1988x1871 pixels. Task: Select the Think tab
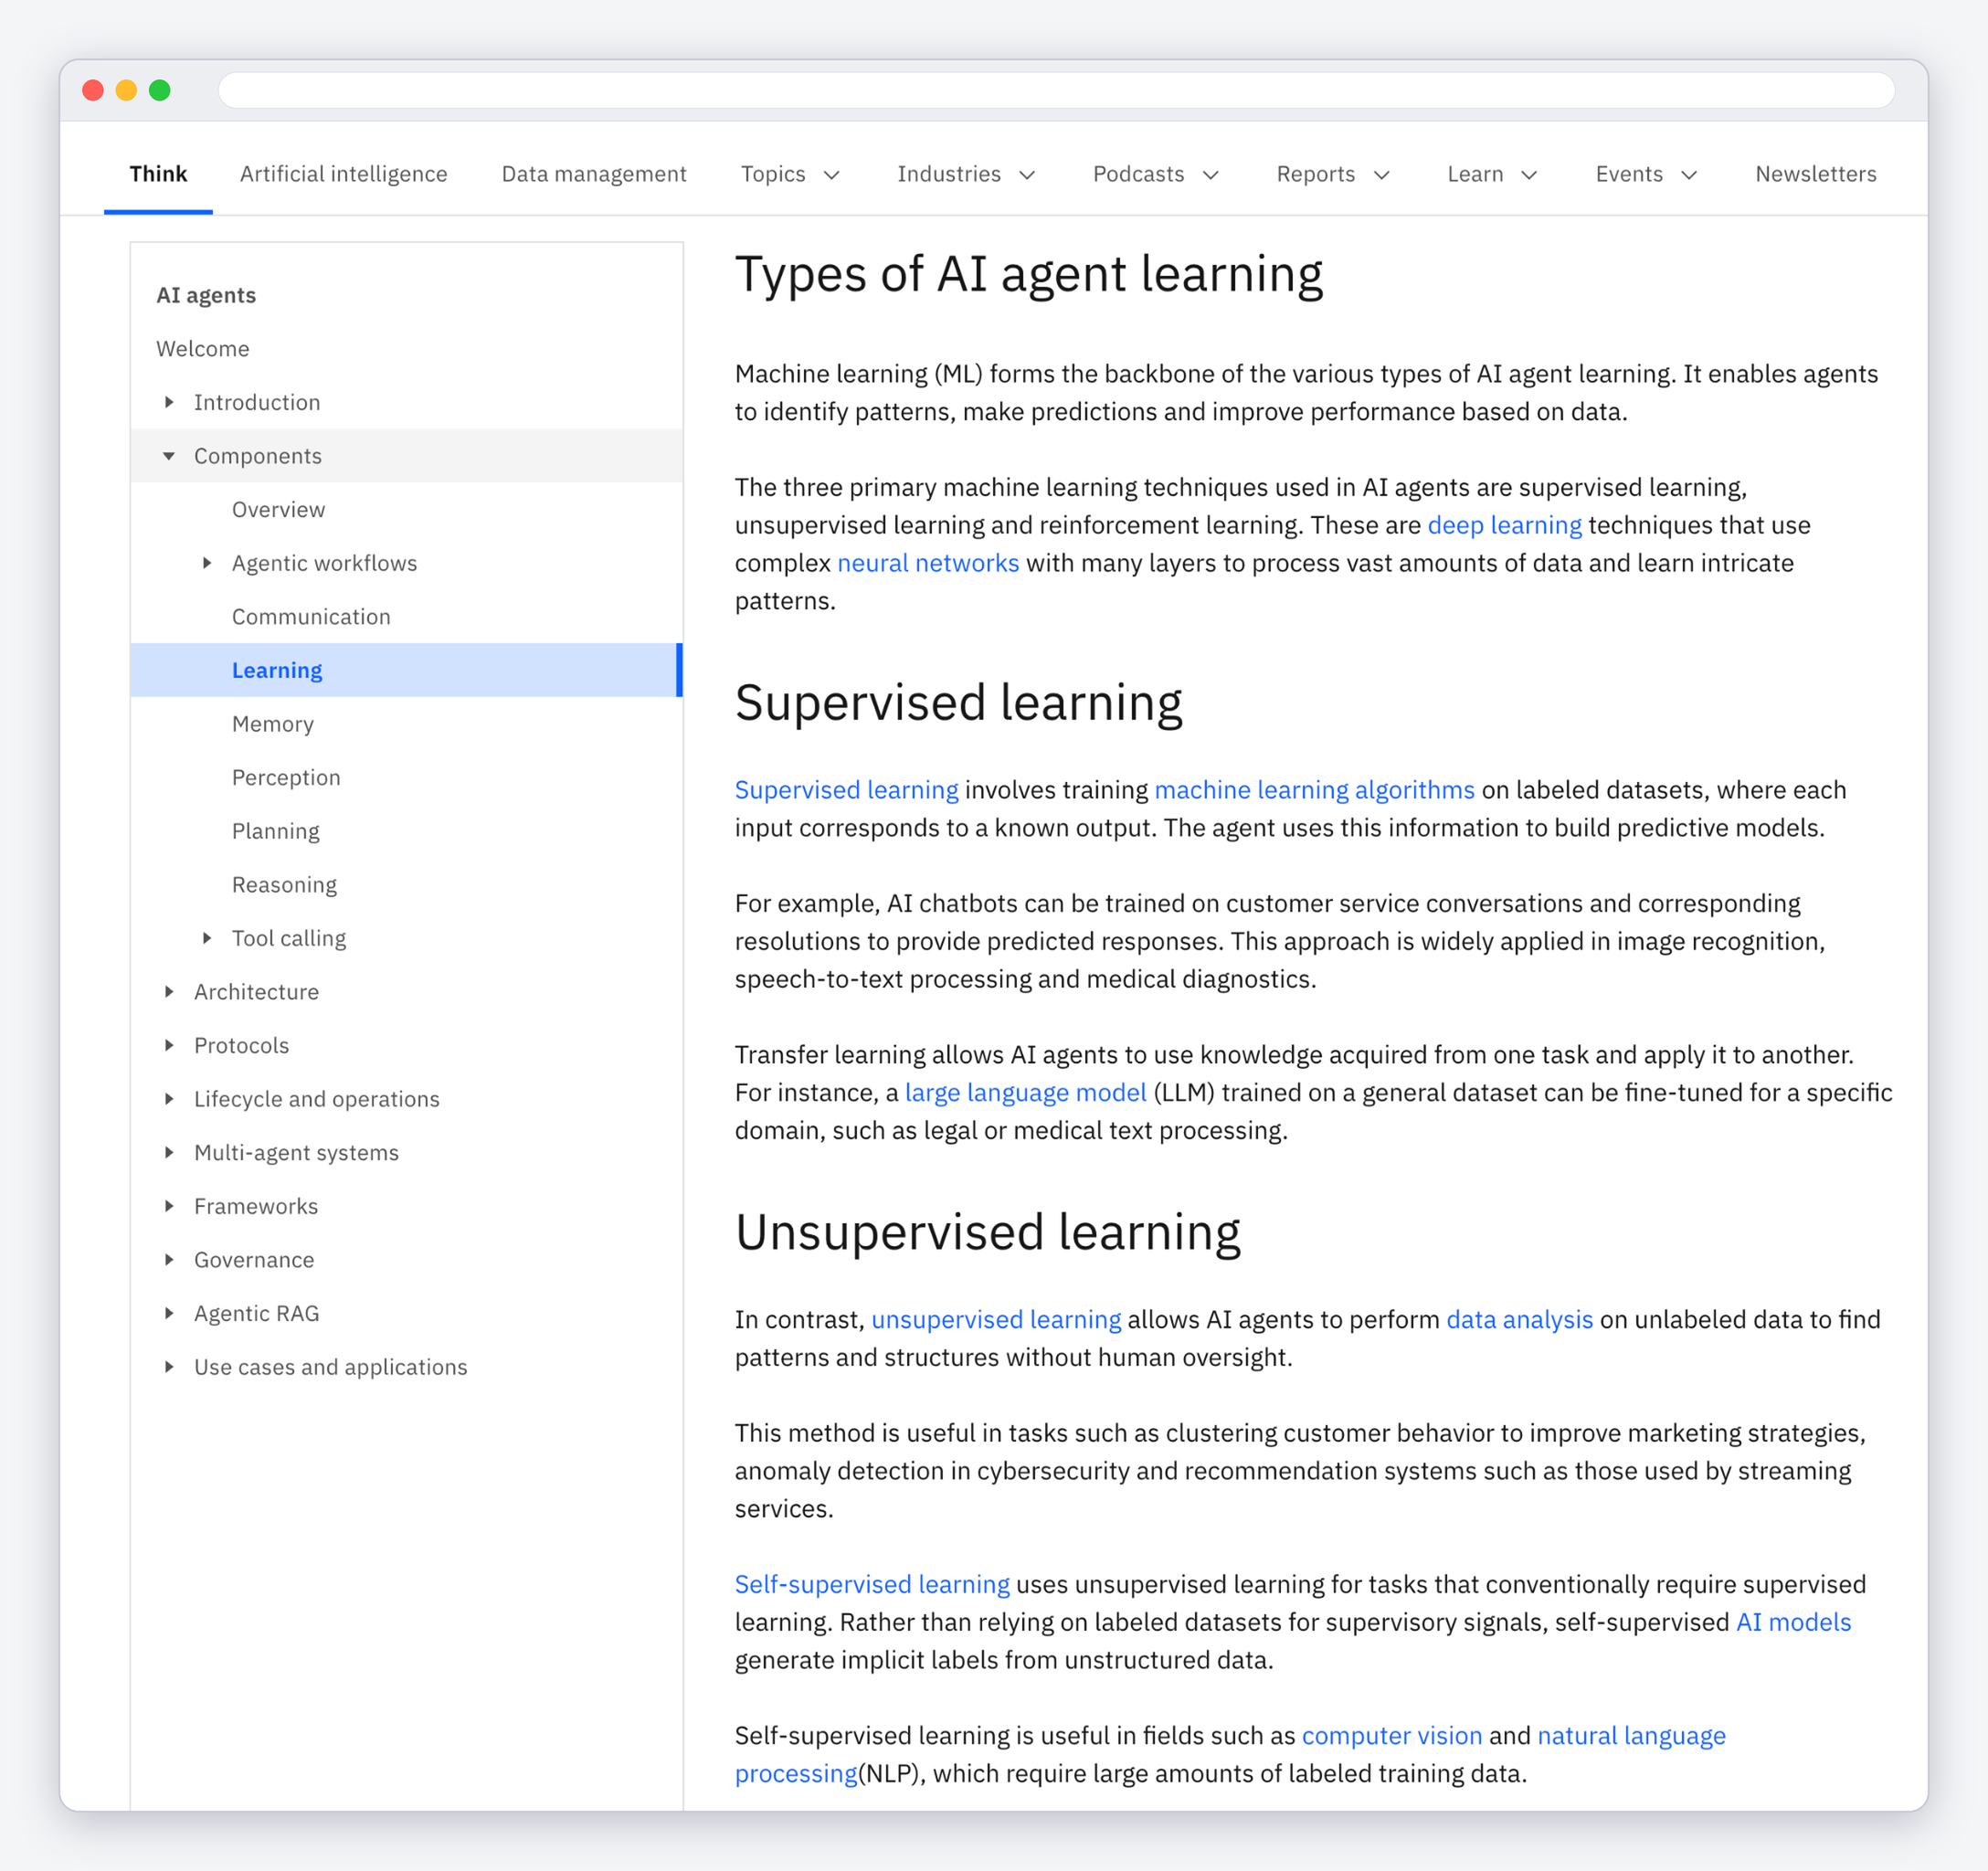tap(158, 174)
